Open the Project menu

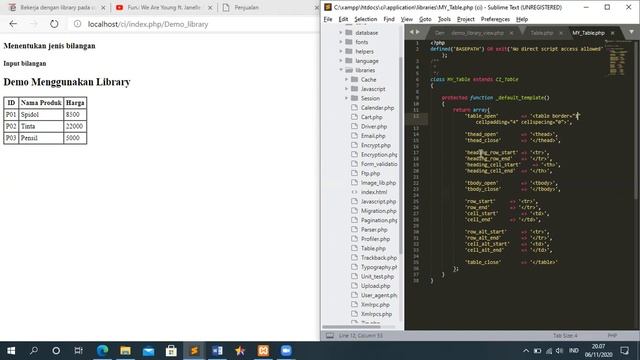click(465, 19)
